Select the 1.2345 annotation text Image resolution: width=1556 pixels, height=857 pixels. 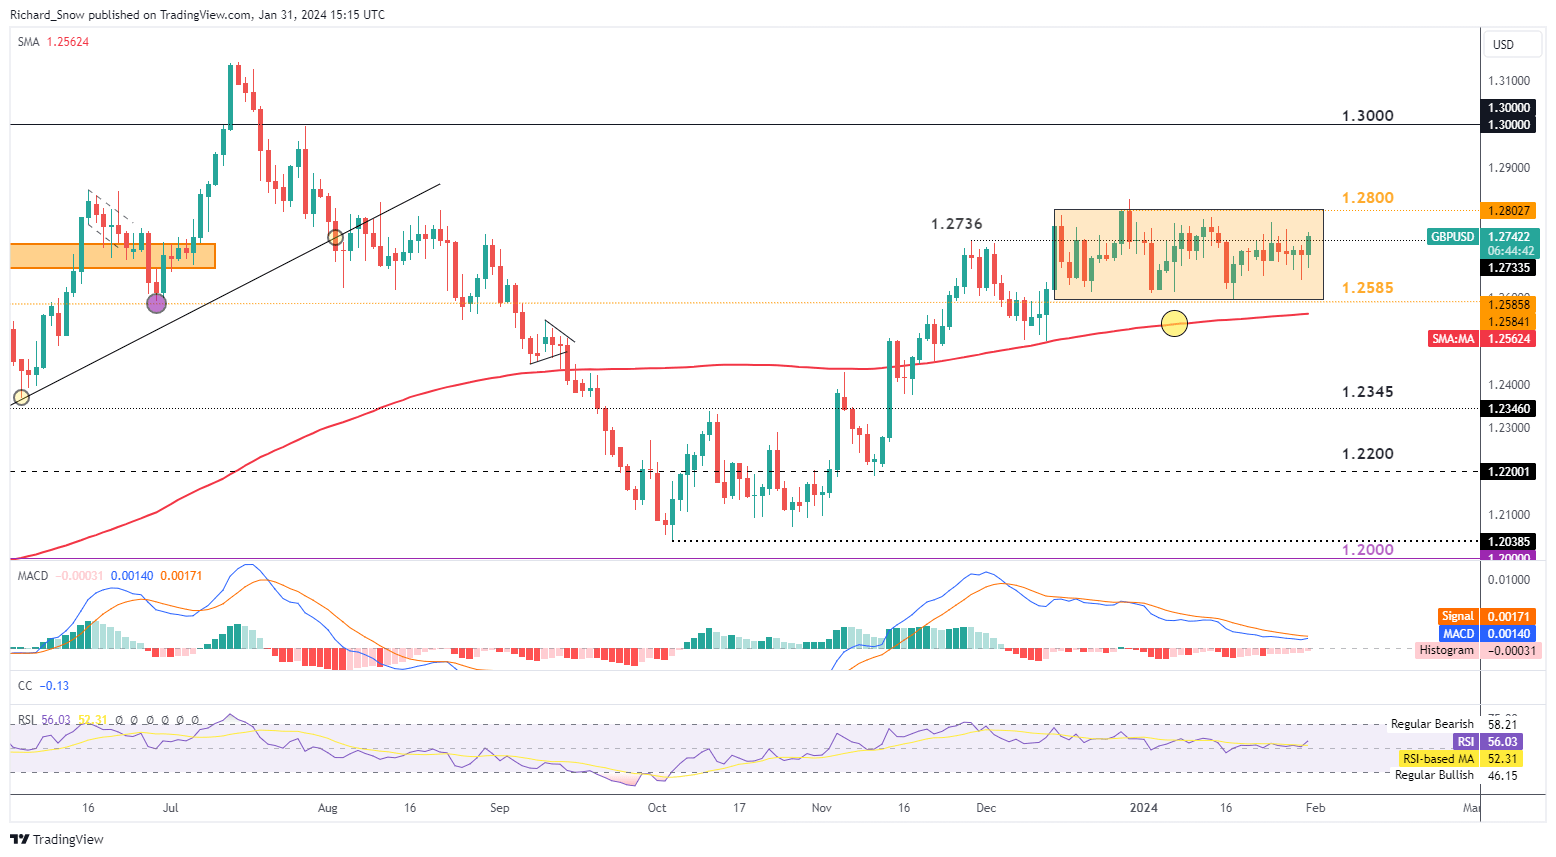point(1367,392)
